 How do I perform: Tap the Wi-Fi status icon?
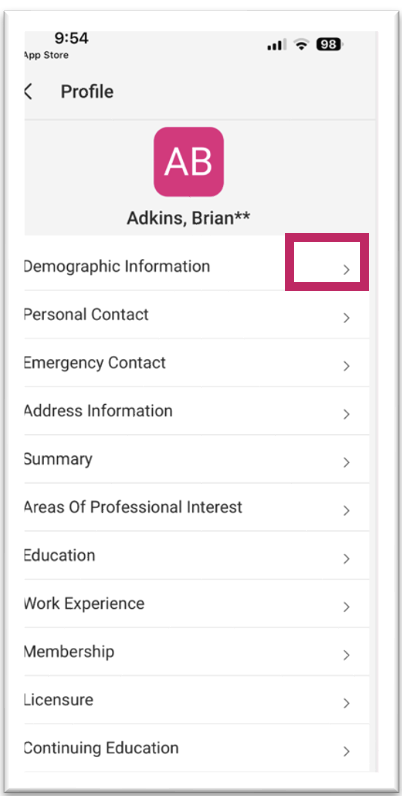(303, 45)
